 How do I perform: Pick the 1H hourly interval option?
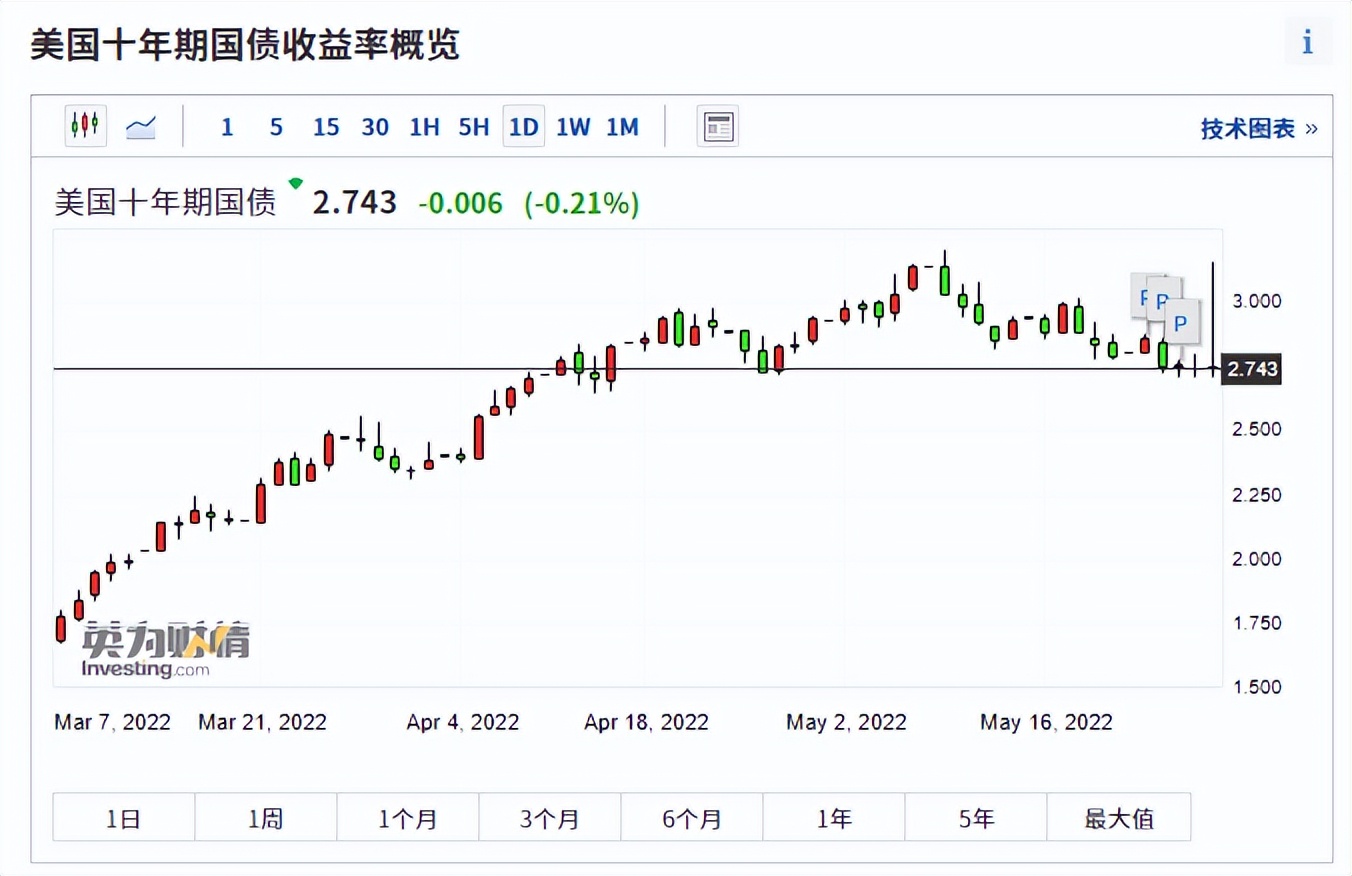[x=424, y=126]
